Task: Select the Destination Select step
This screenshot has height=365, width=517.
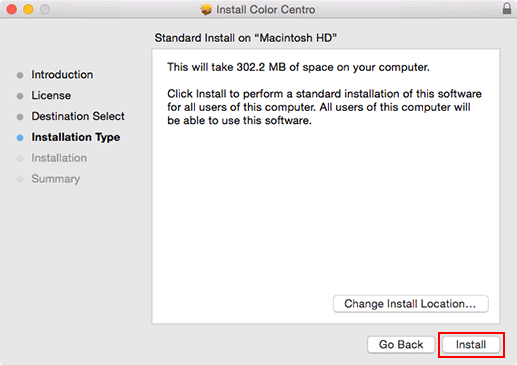Action: (78, 116)
